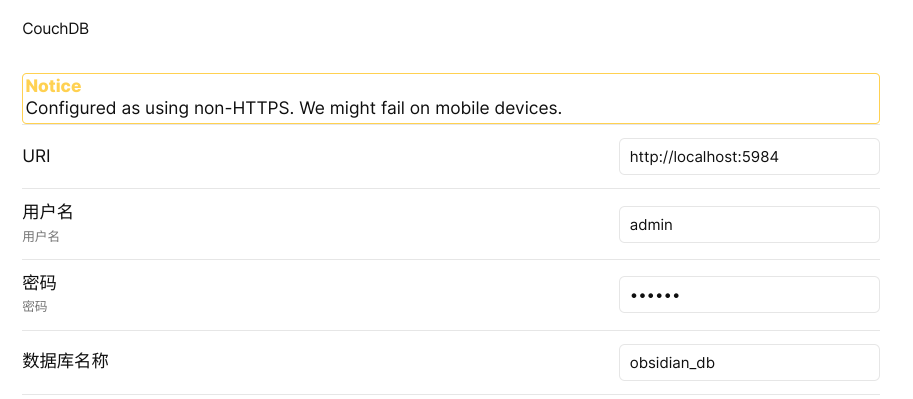Click the large 用户名 setting label
Screen dimensions: 913x399
tap(48, 212)
